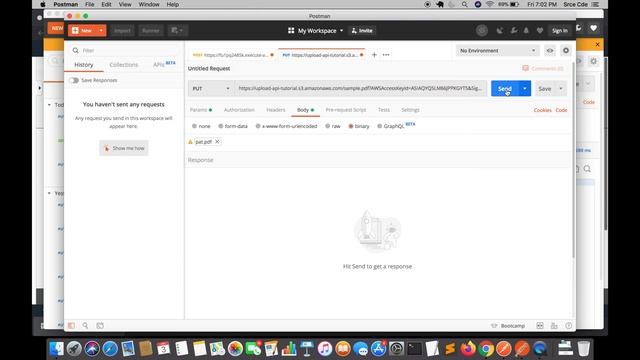Image resolution: width=640 pixels, height=360 pixels.
Task: Click the heart icon in header
Action: [x=540, y=31]
